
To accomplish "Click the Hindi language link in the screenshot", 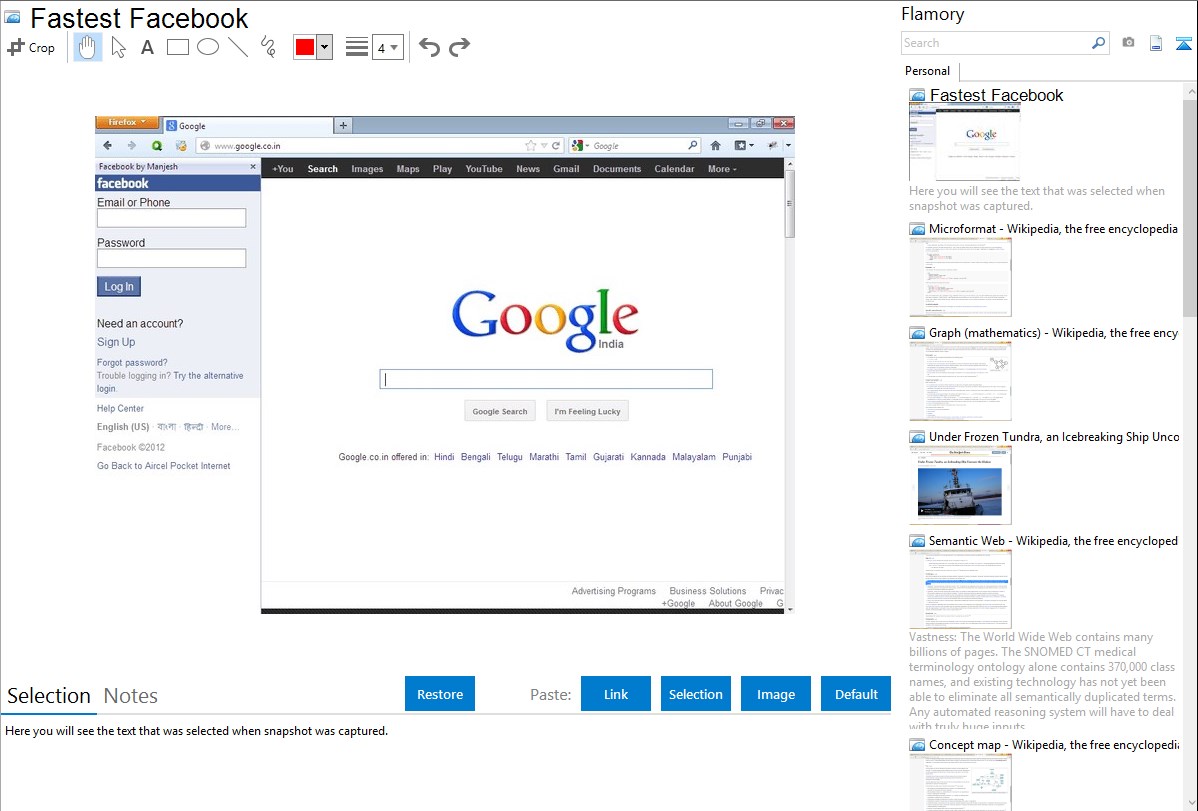I will tap(444, 457).
